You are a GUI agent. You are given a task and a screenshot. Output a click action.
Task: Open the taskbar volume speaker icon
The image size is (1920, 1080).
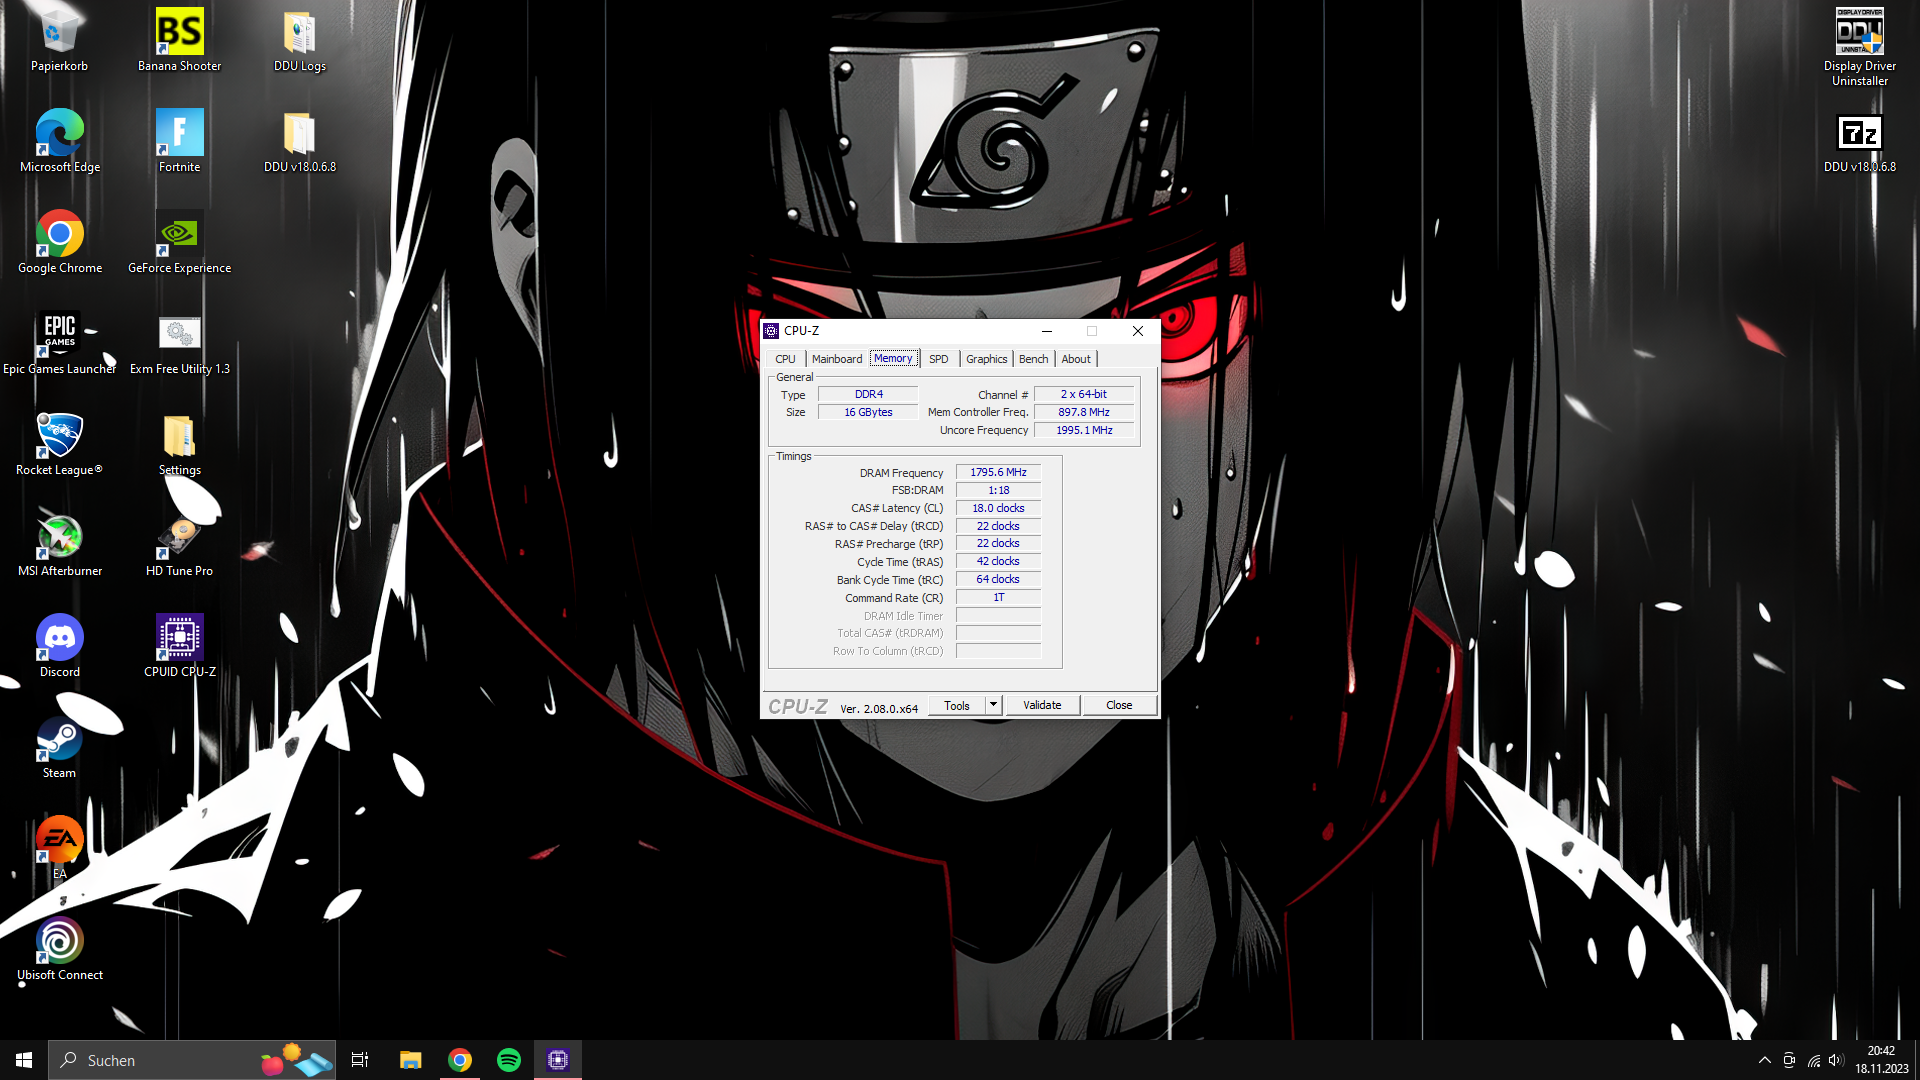[x=1835, y=1060]
